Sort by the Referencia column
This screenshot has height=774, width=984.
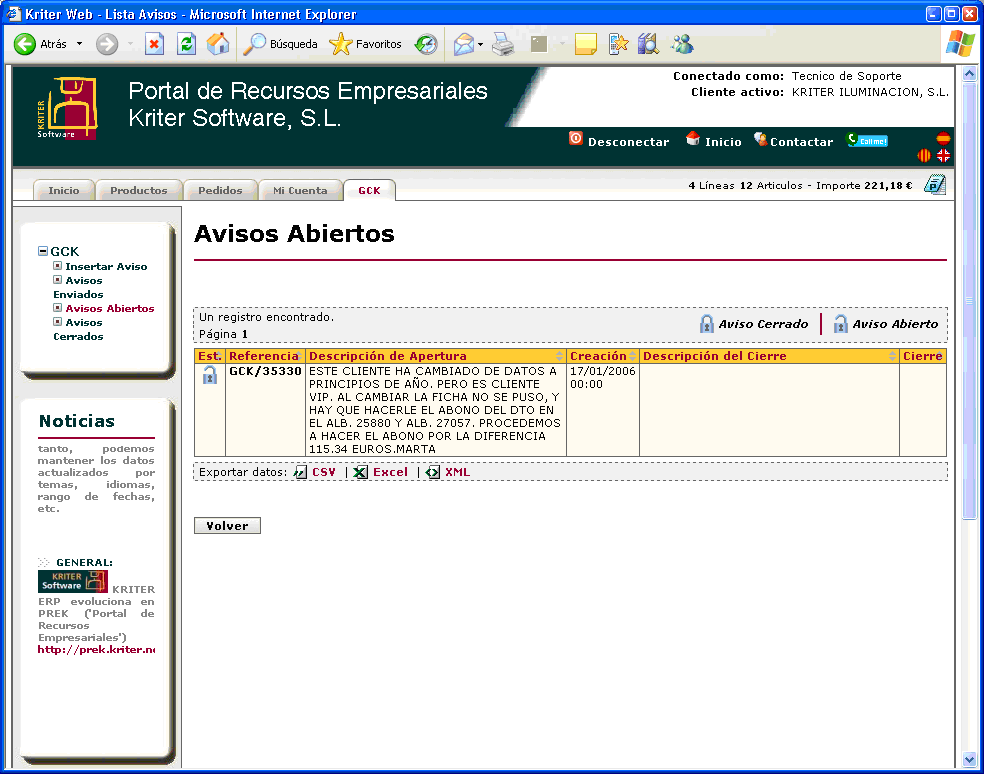tap(265, 356)
